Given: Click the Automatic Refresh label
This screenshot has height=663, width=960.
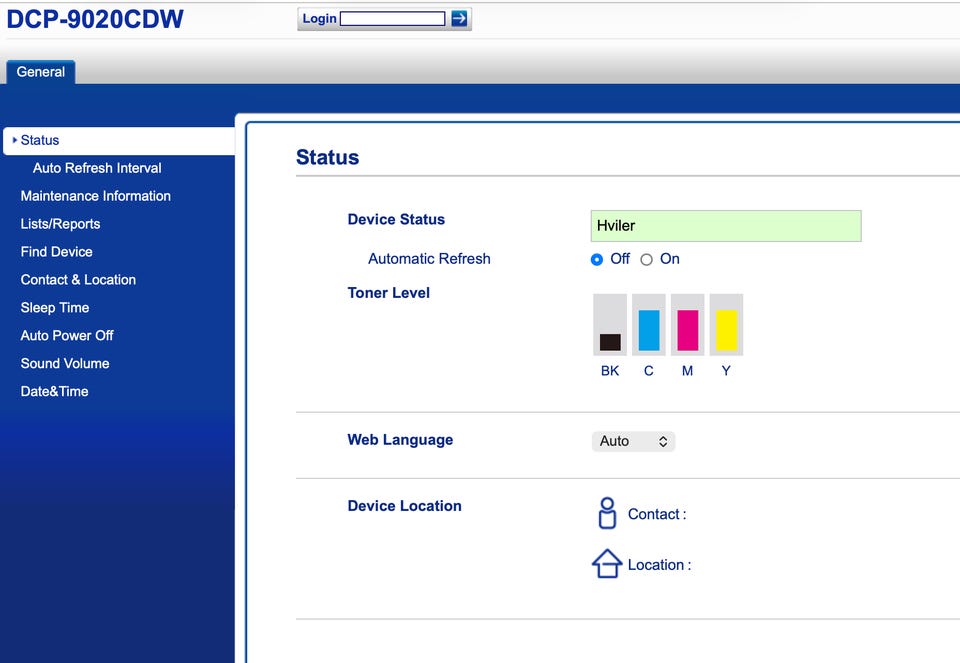Looking at the screenshot, I should [429, 259].
